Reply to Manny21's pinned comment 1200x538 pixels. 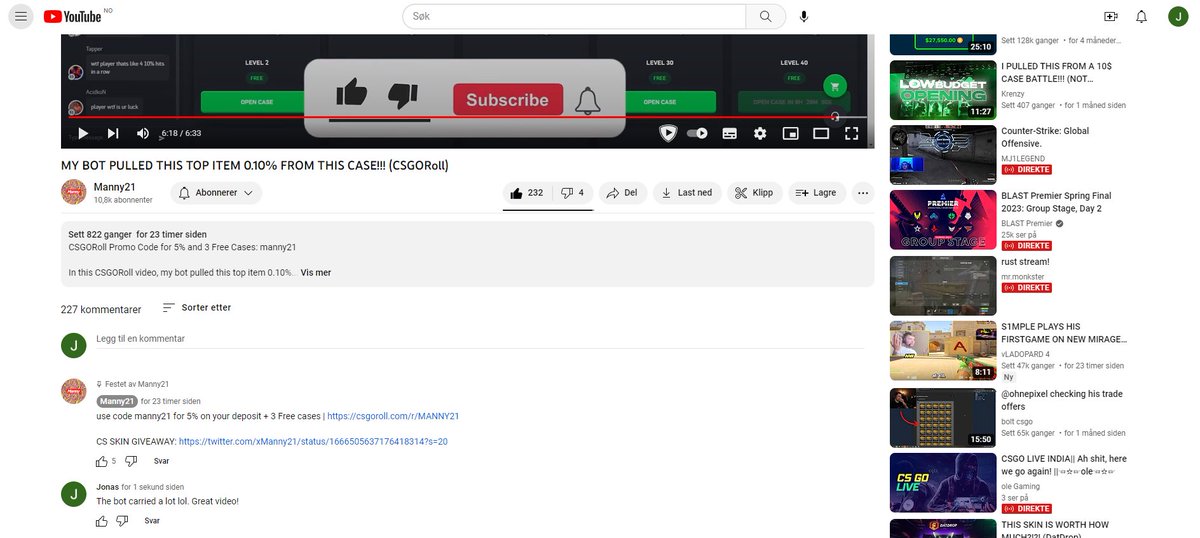click(161, 461)
